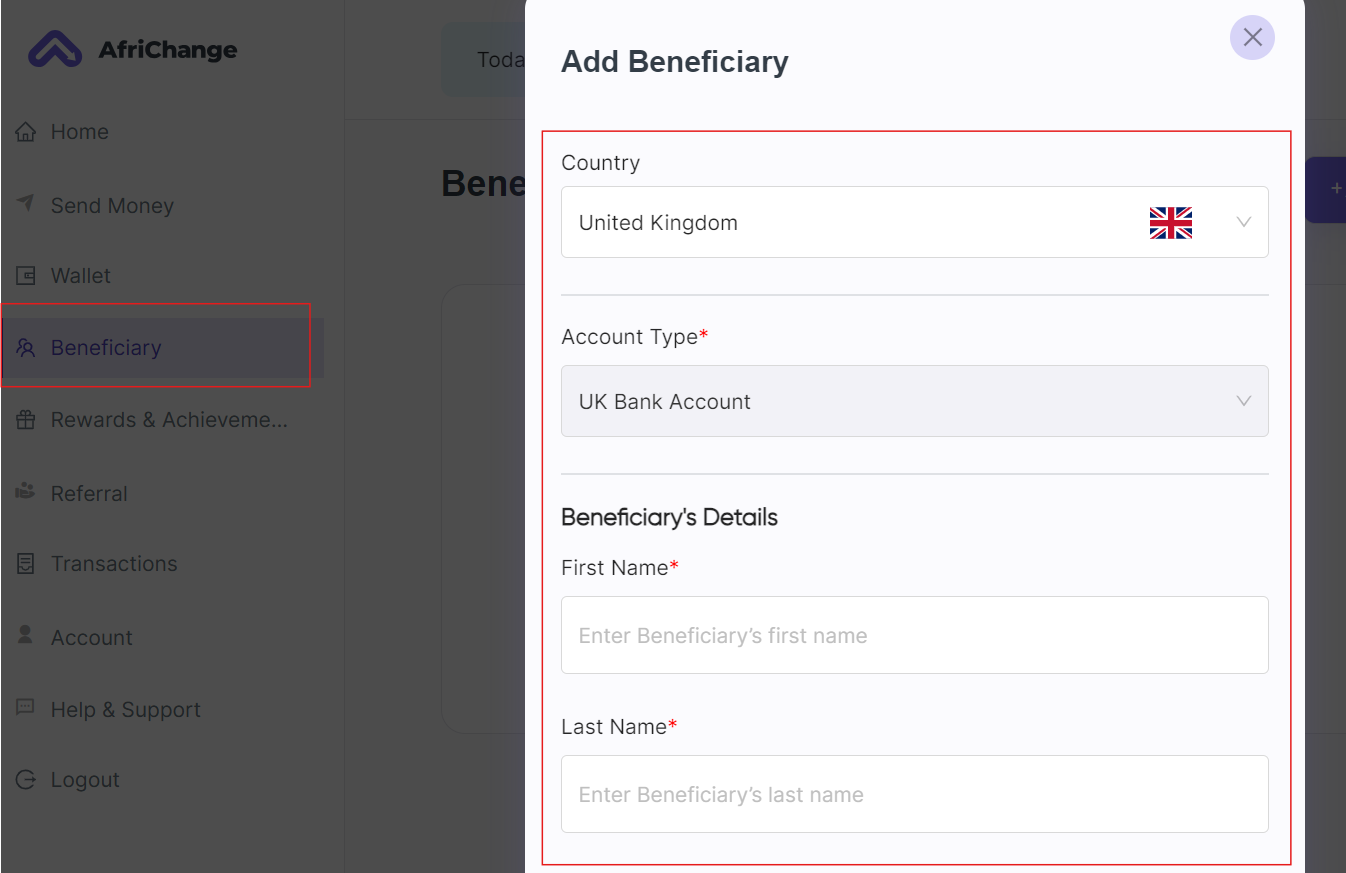Select the Rewards & Achievements gift icon
This screenshot has width=1346, height=873.
(25, 419)
